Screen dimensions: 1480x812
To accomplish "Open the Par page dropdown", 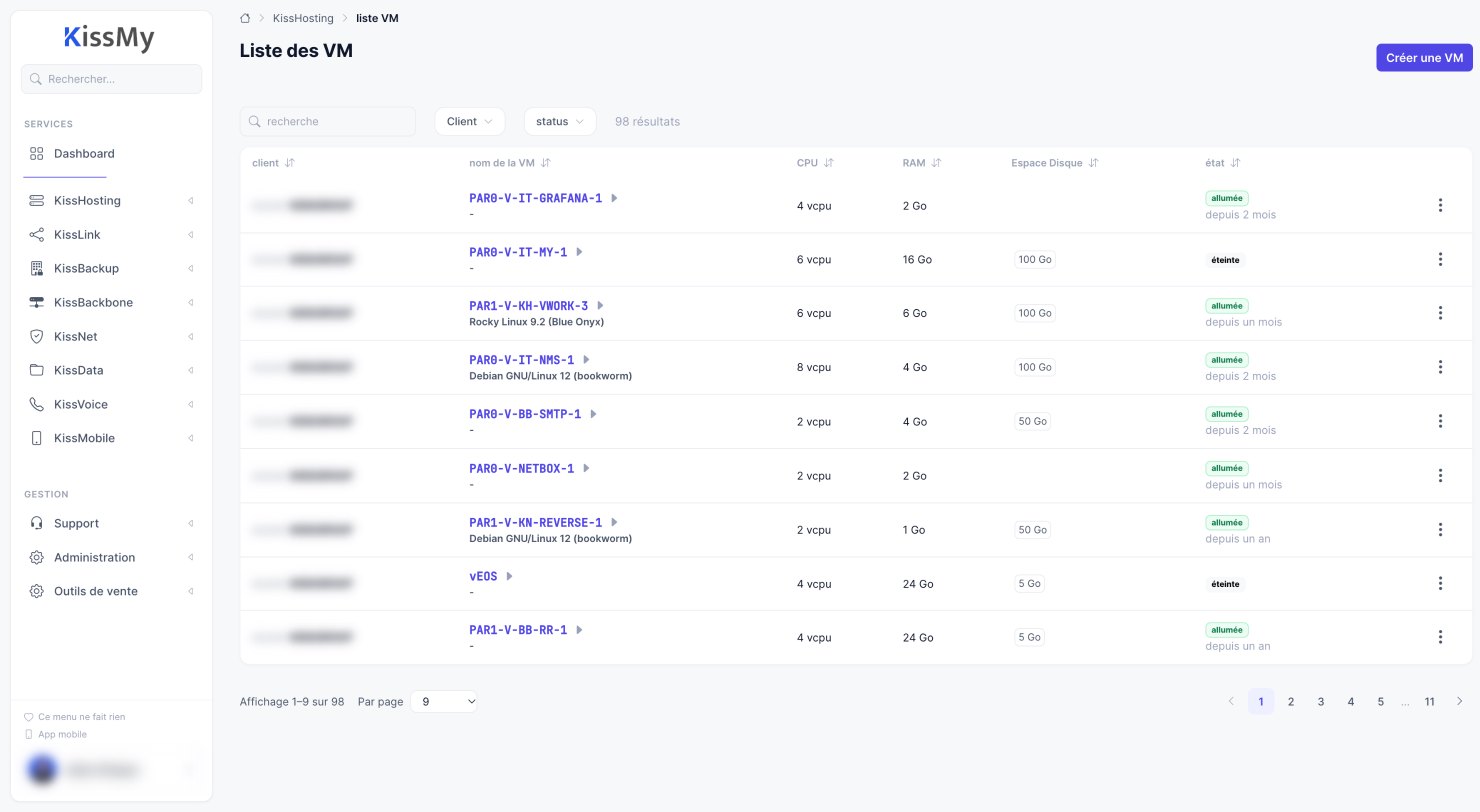I will click(x=444, y=702).
